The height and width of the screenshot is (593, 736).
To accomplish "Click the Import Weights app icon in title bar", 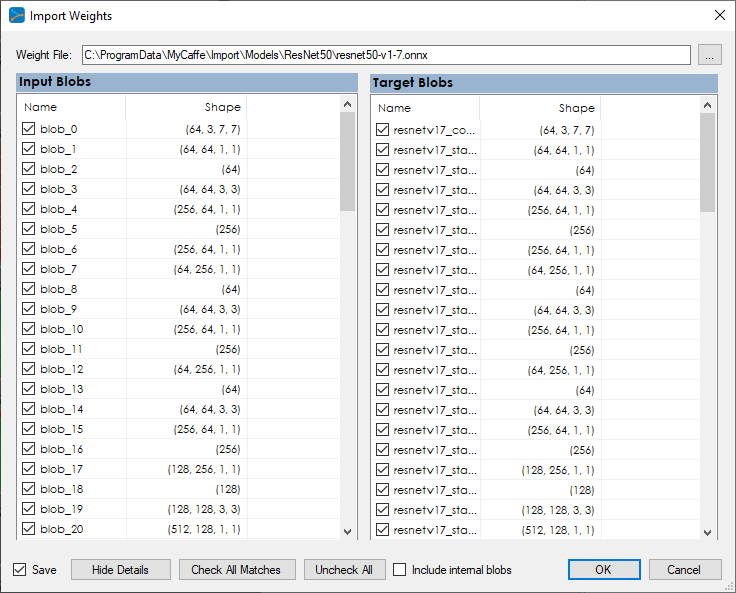I will click(17, 16).
